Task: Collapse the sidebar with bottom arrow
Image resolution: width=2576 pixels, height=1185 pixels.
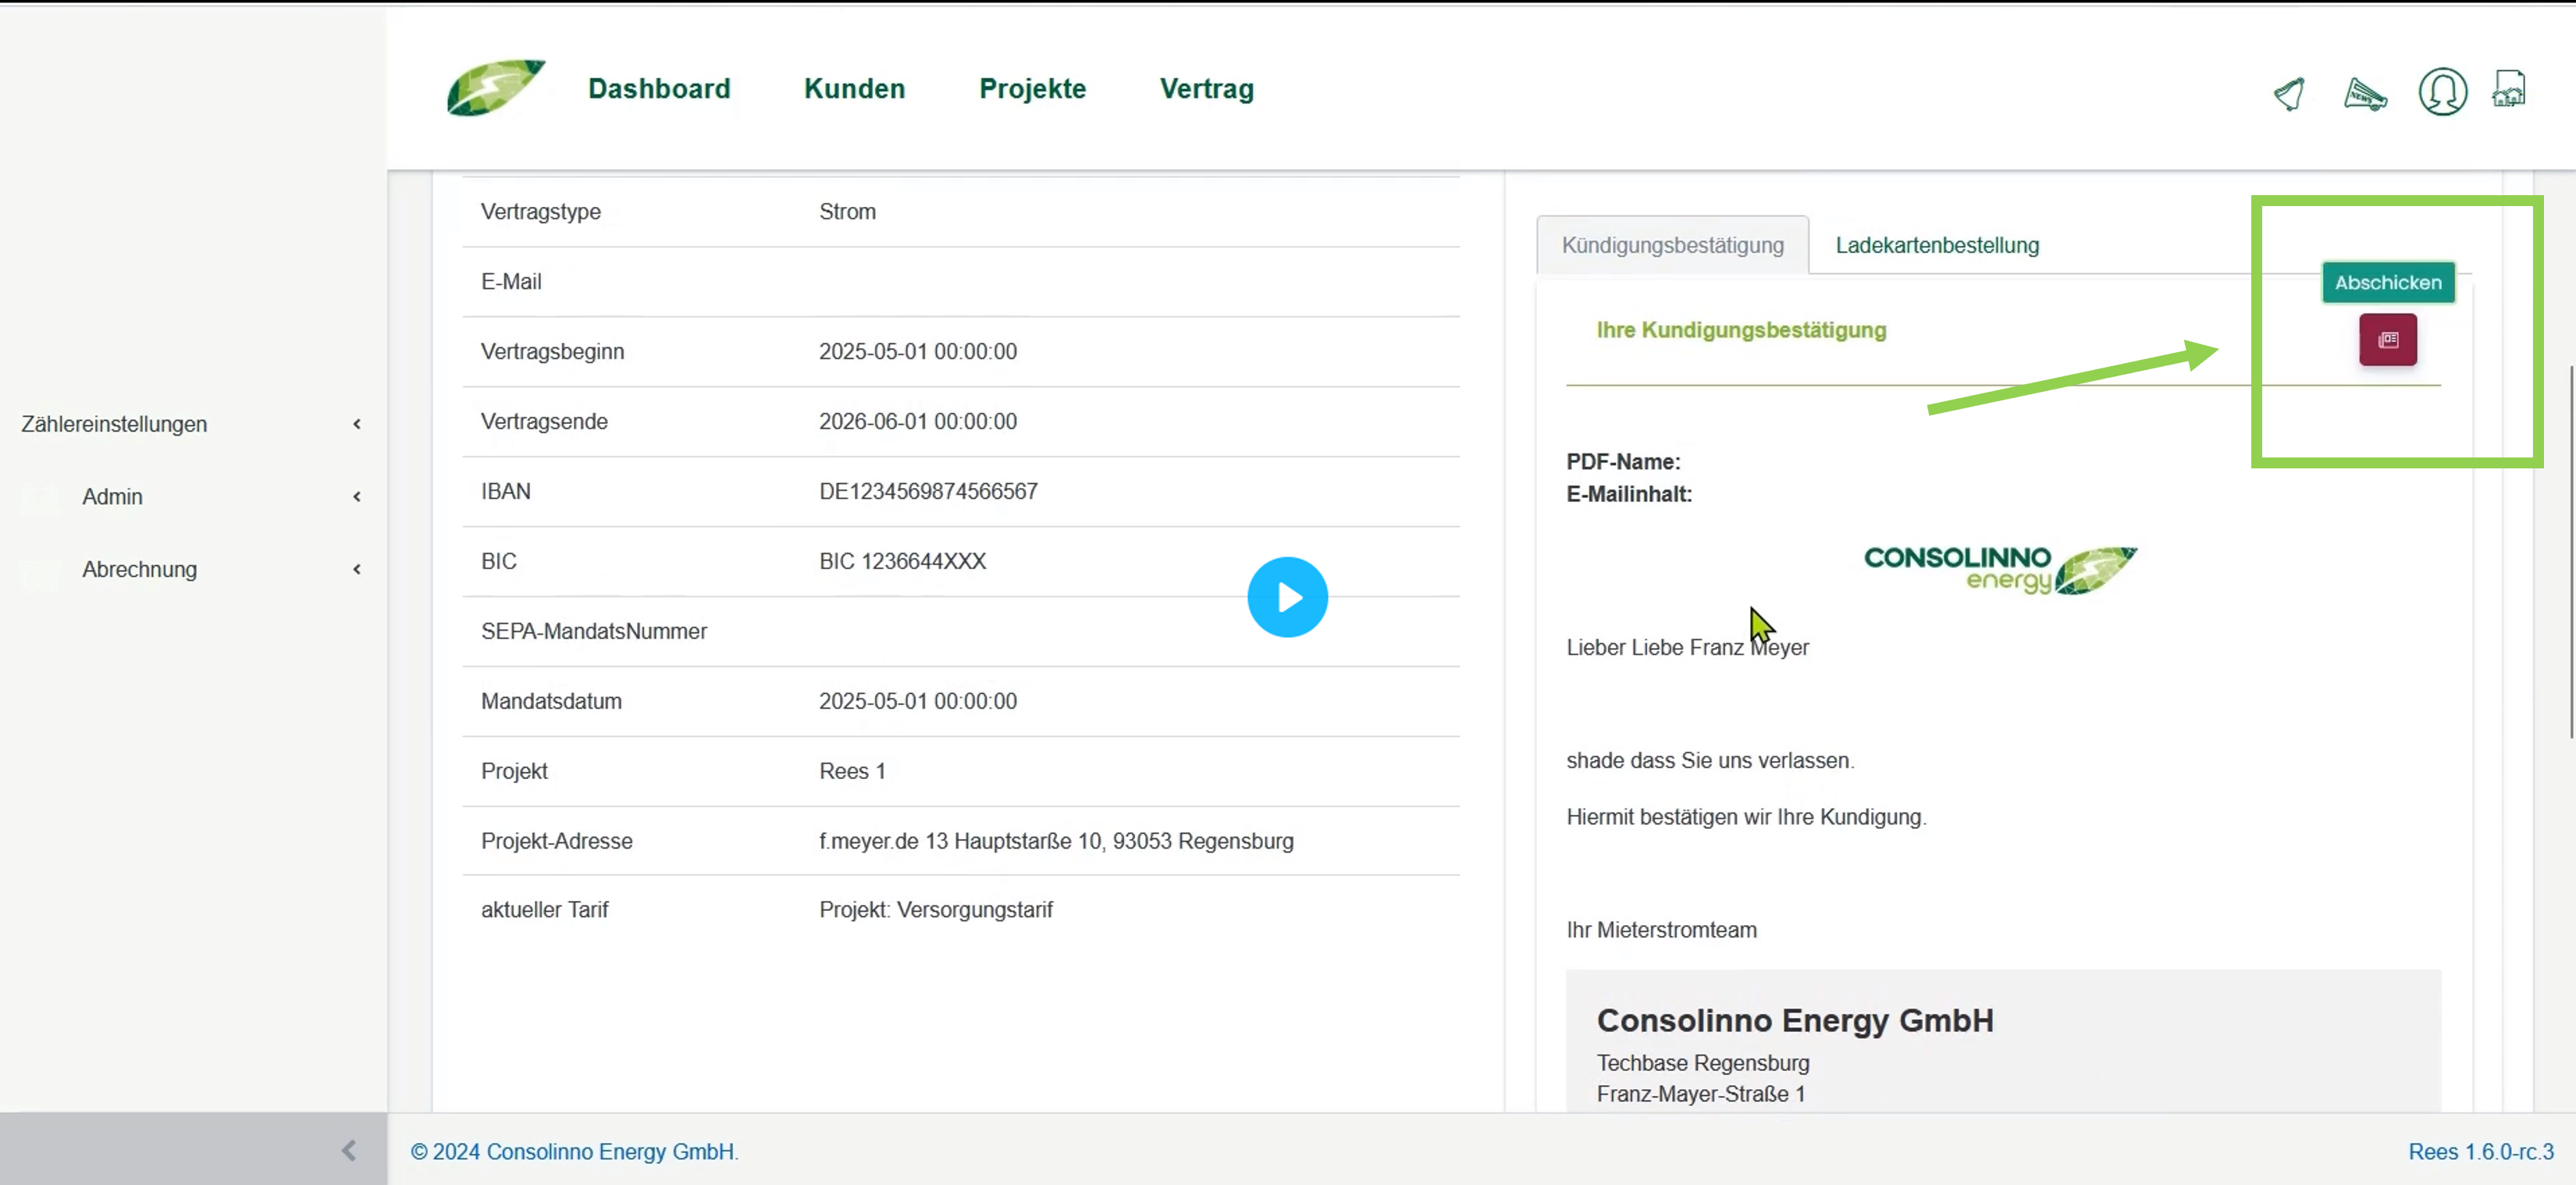Action: click(x=348, y=1150)
